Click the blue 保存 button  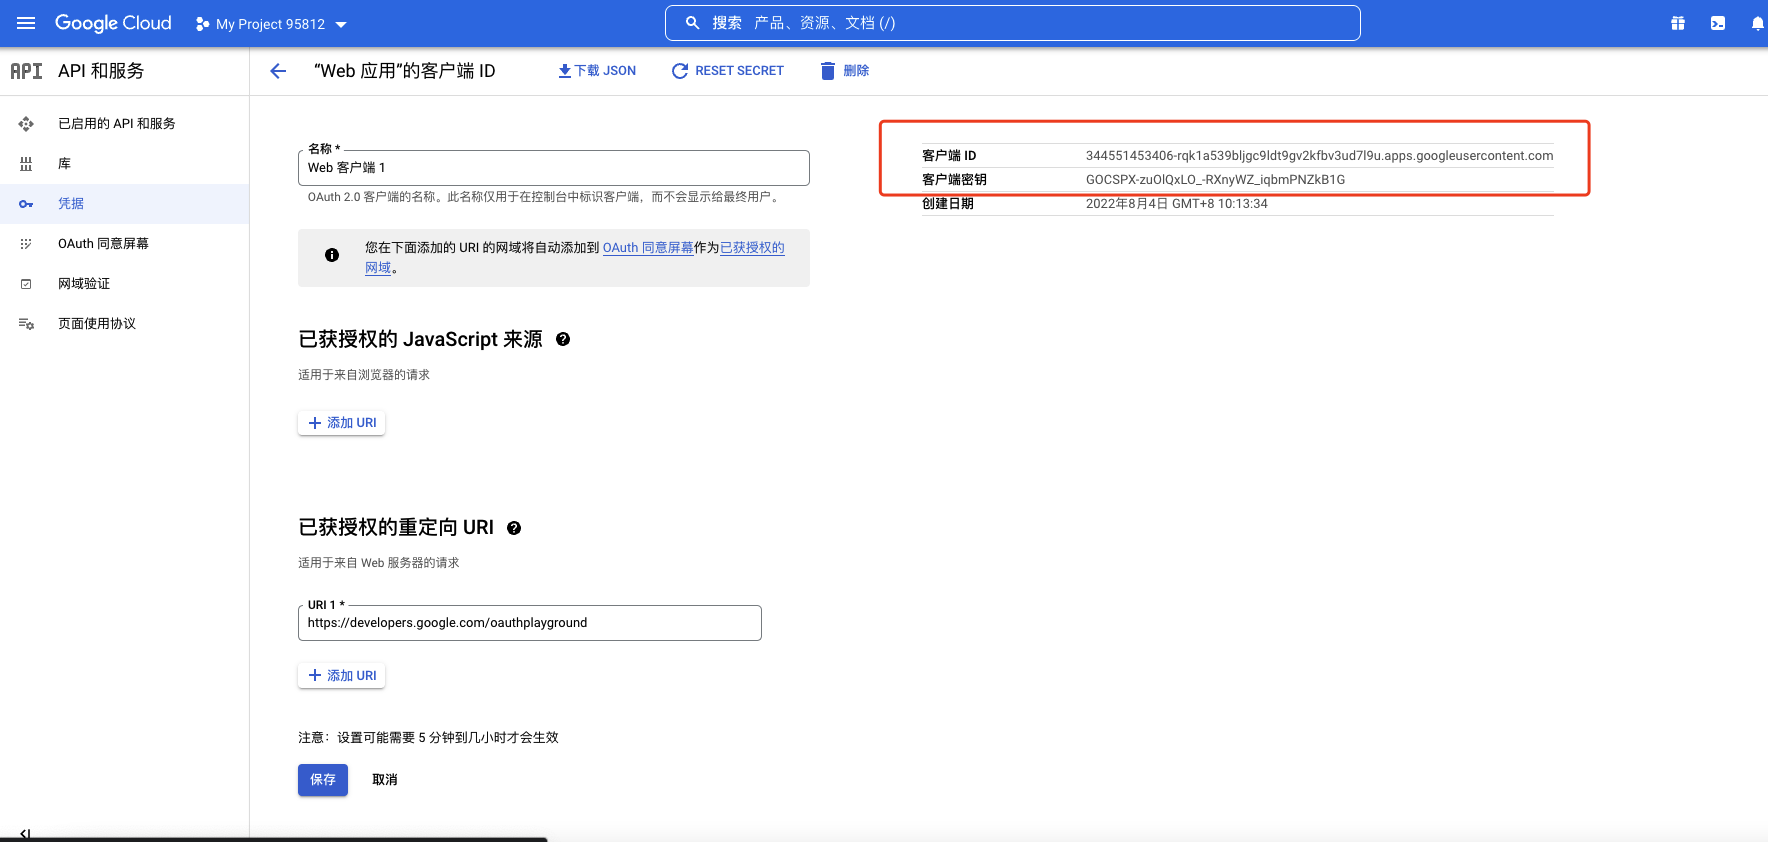(x=322, y=780)
